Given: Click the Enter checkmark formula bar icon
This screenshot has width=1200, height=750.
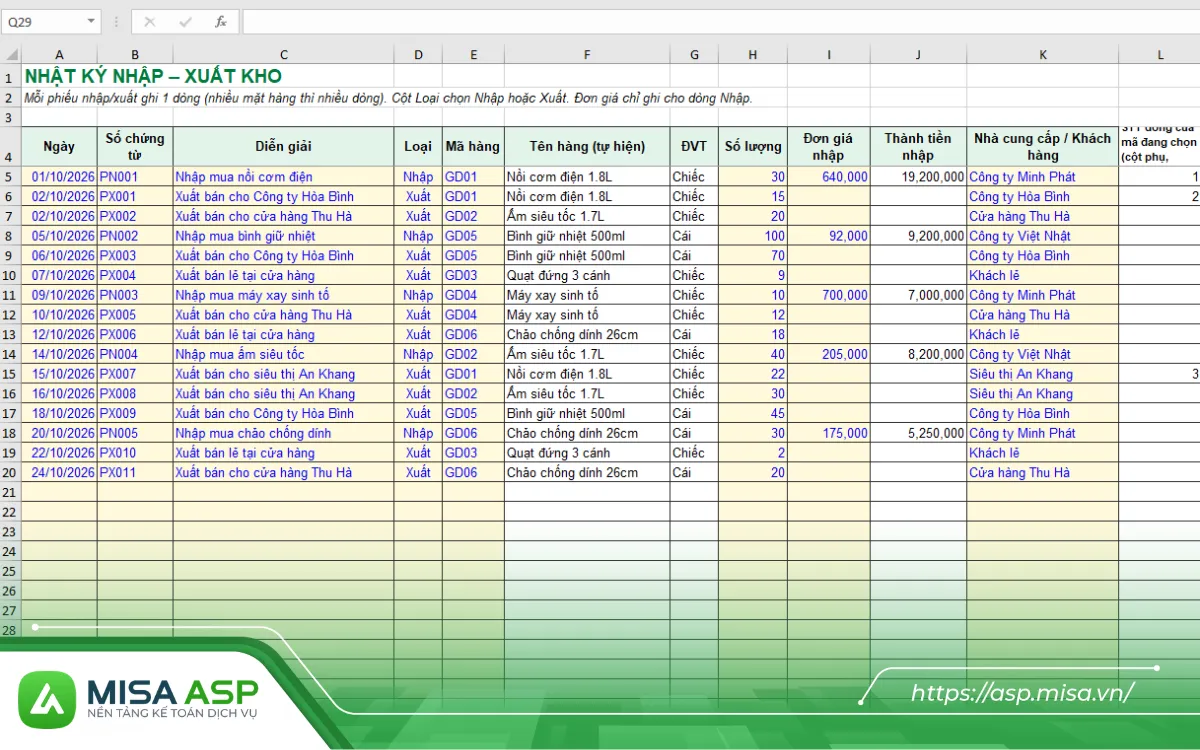Looking at the screenshot, I should (185, 21).
